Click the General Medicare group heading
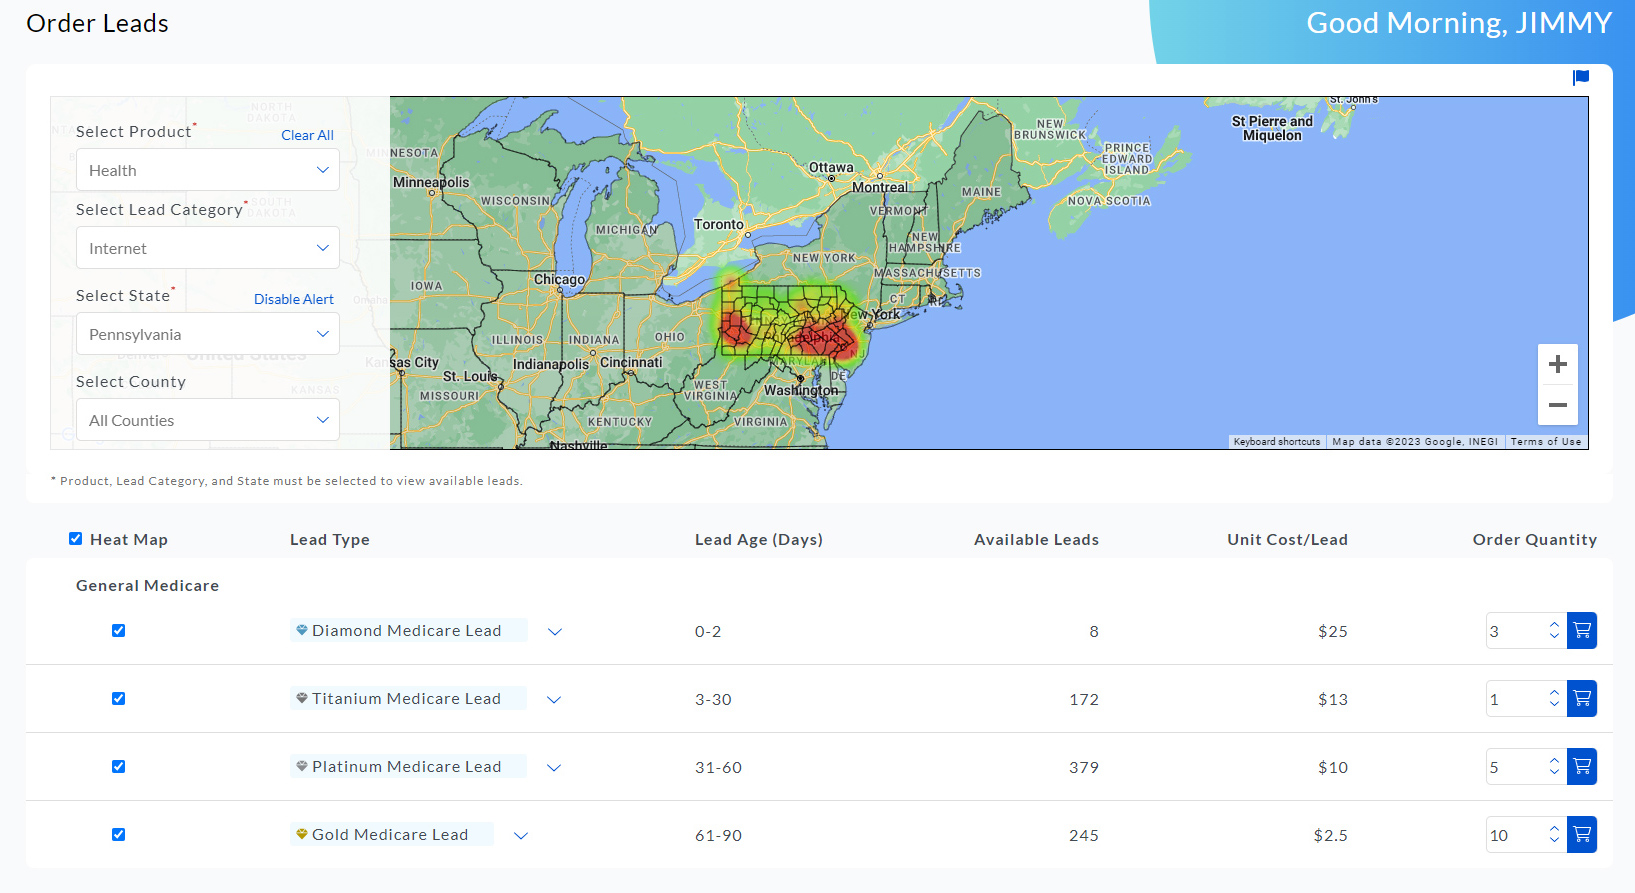The height and width of the screenshot is (893, 1635). point(148,586)
